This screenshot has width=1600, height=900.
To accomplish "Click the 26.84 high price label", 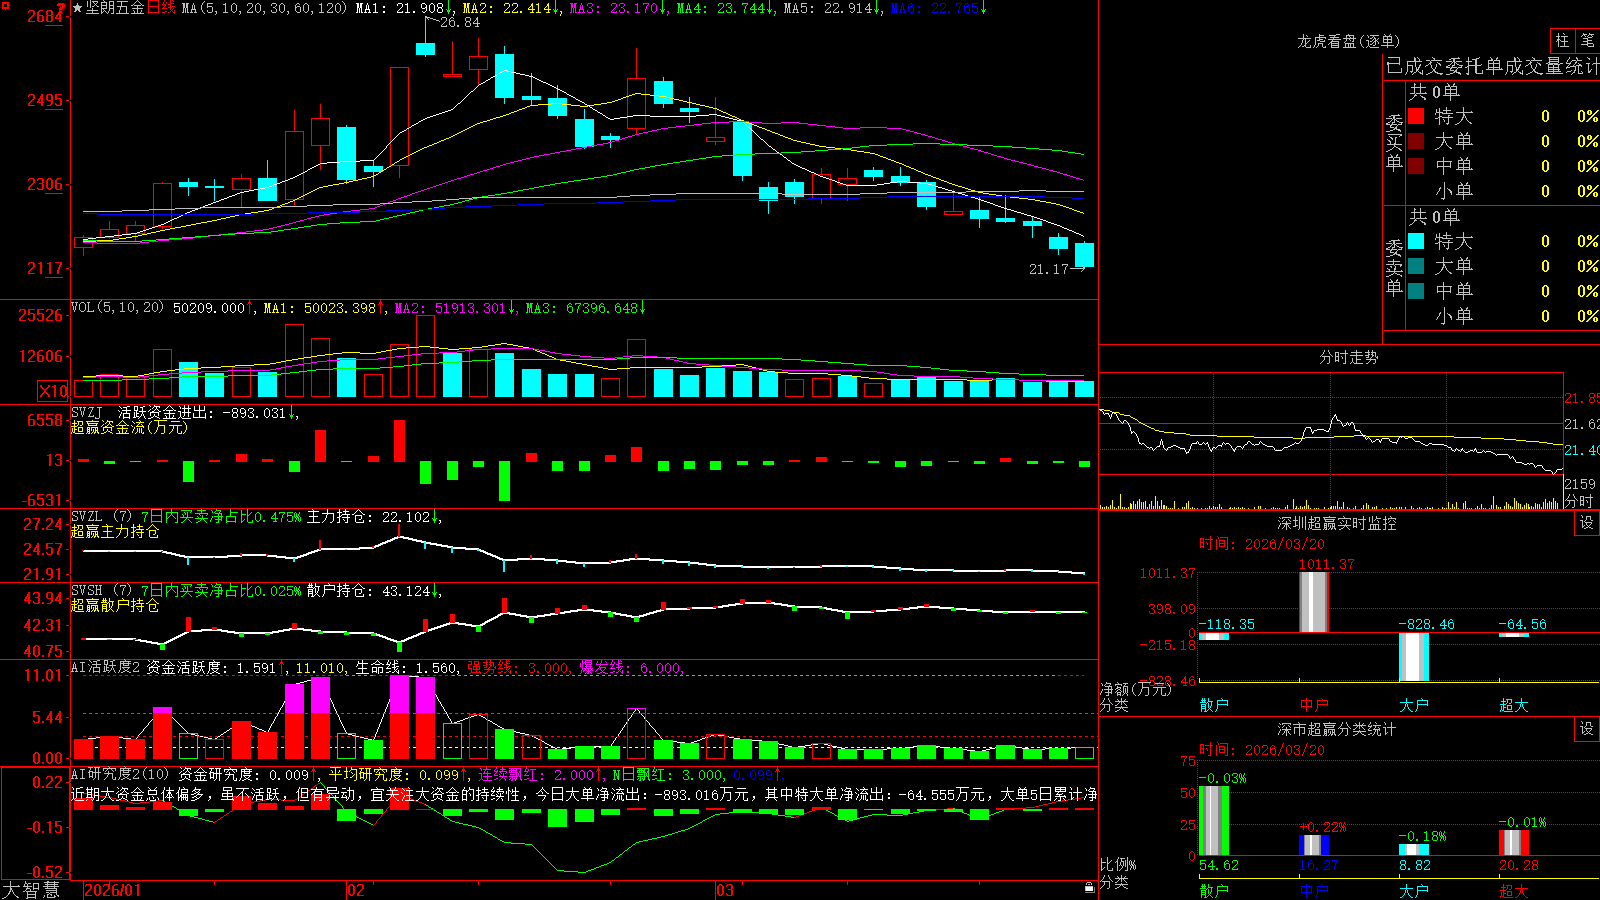I will pos(460,22).
